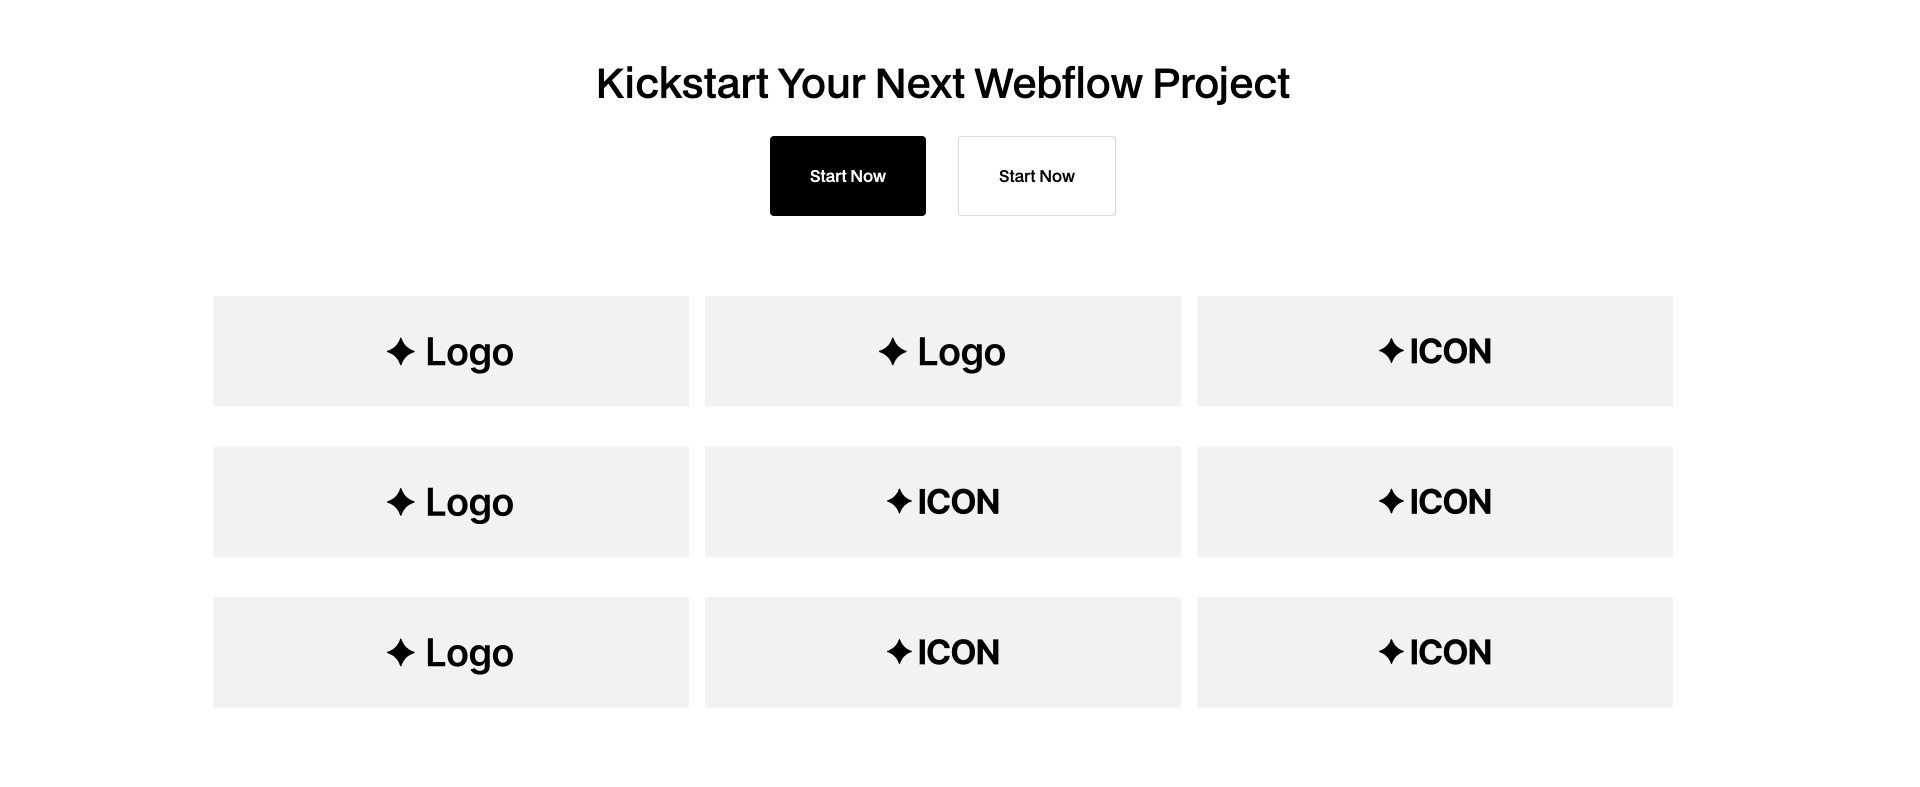Select the star icon in middle-left Logo tile
The width and height of the screenshot is (1920, 787).
(400, 502)
